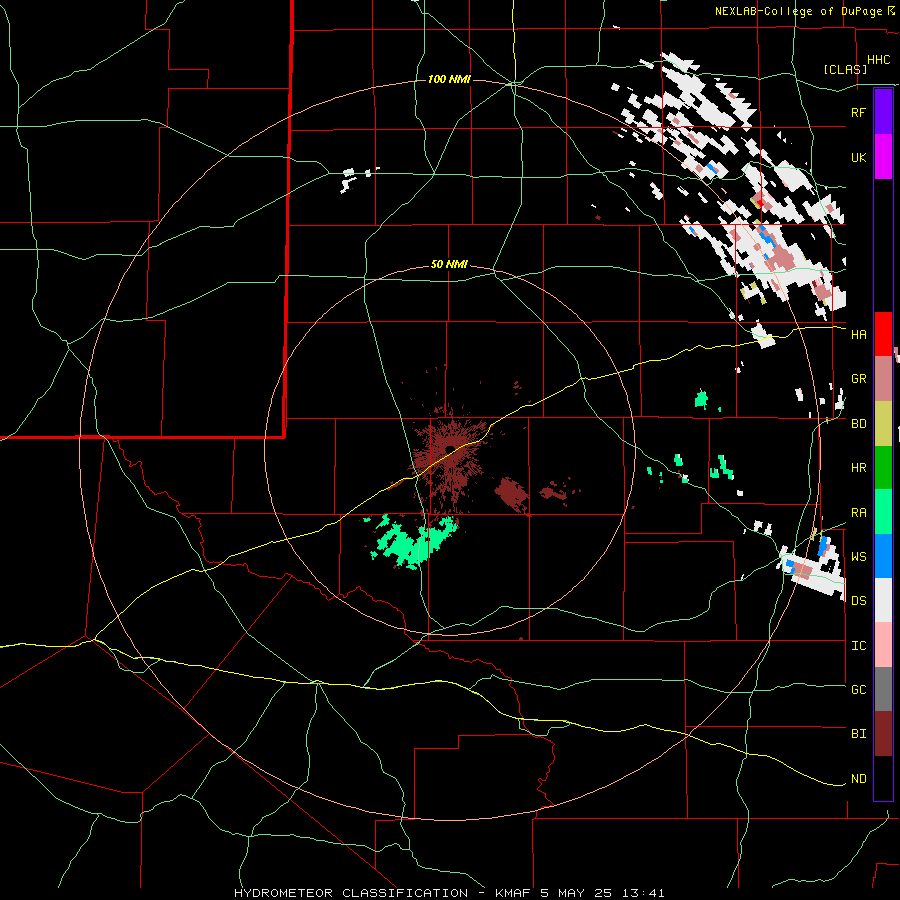Click the RF purple legend swatch
Viewport: 900px width, 900px height.
pos(883,112)
